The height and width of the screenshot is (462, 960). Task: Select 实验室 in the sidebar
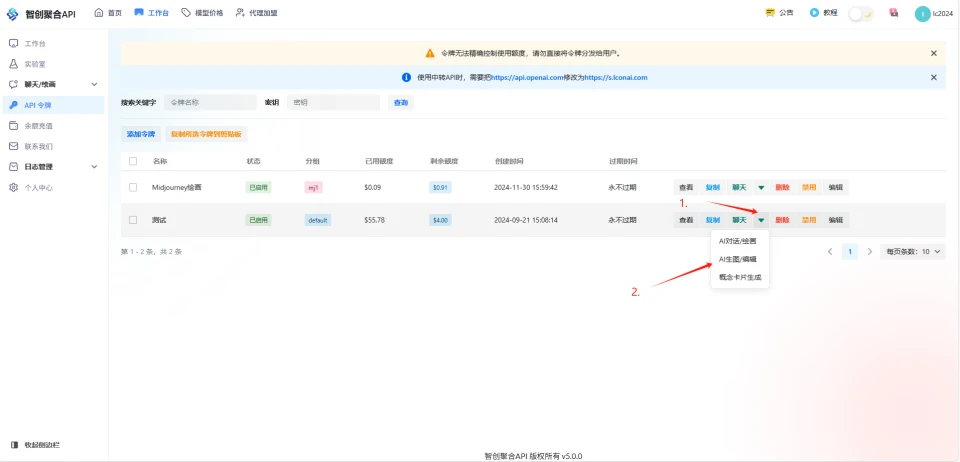[x=53, y=64]
